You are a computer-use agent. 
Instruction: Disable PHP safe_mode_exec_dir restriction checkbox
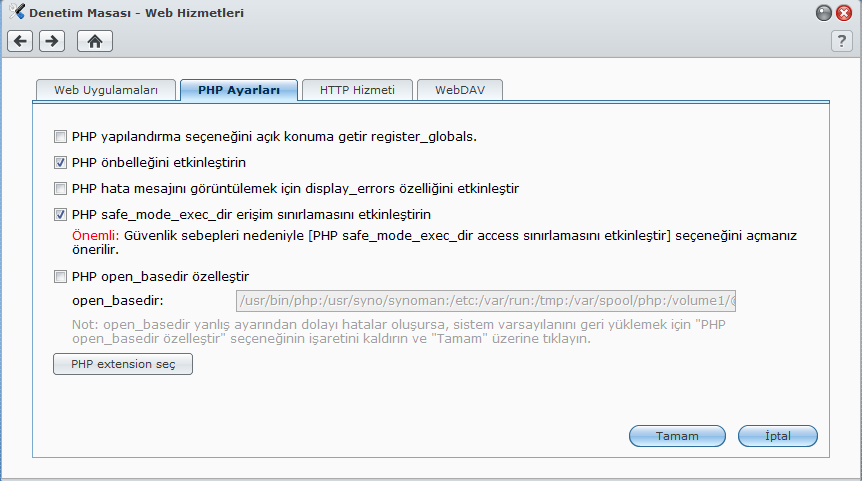(61, 214)
